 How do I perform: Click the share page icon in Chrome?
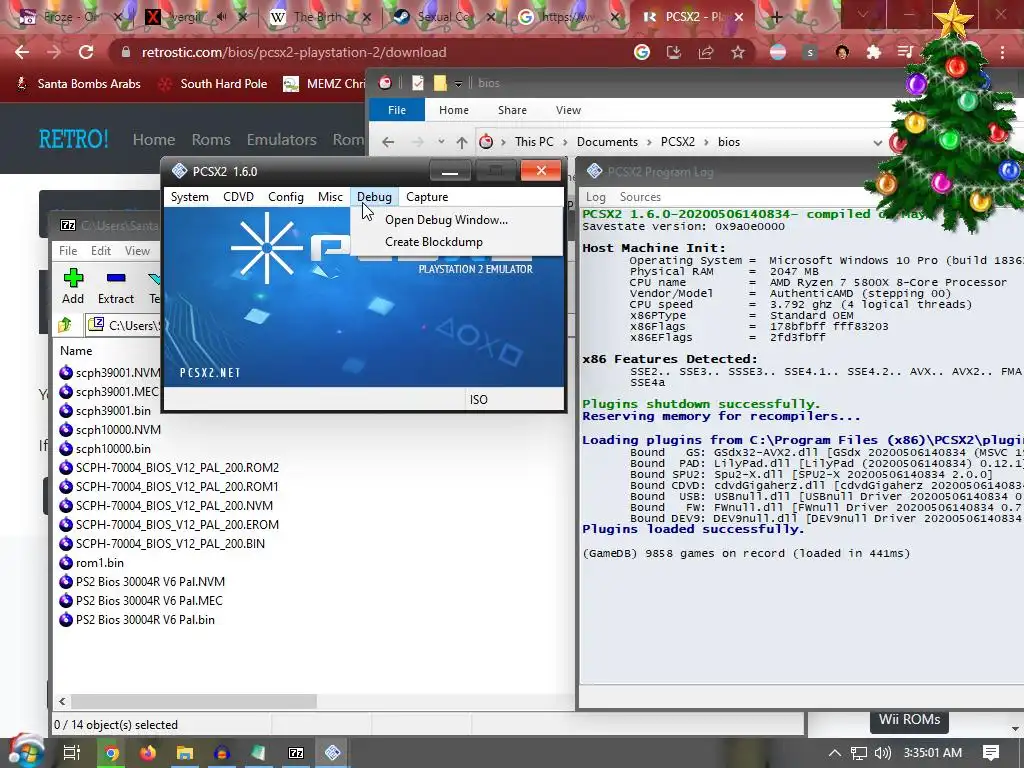[x=706, y=52]
